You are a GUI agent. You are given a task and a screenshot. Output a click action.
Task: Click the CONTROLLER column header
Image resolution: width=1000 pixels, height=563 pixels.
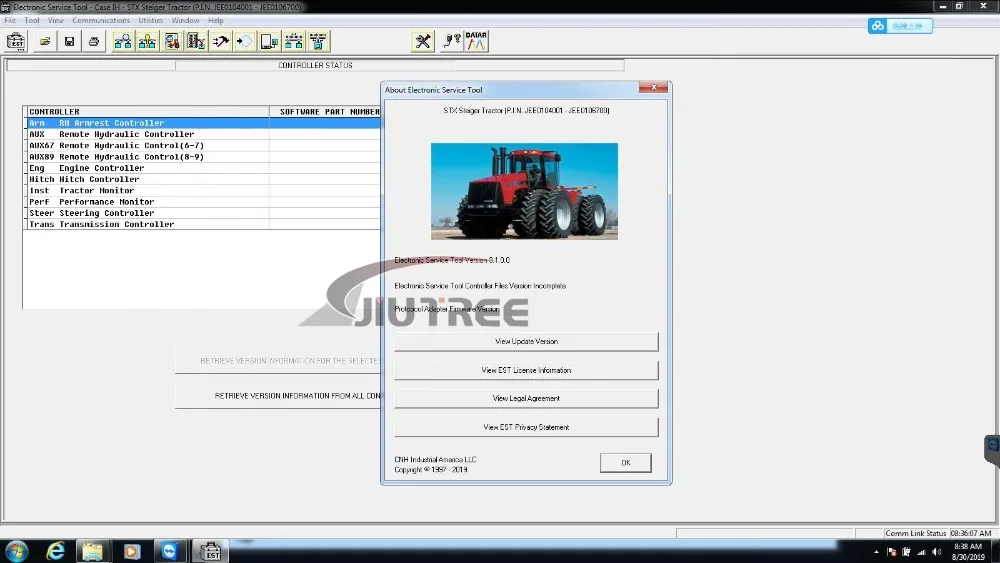click(x=147, y=112)
